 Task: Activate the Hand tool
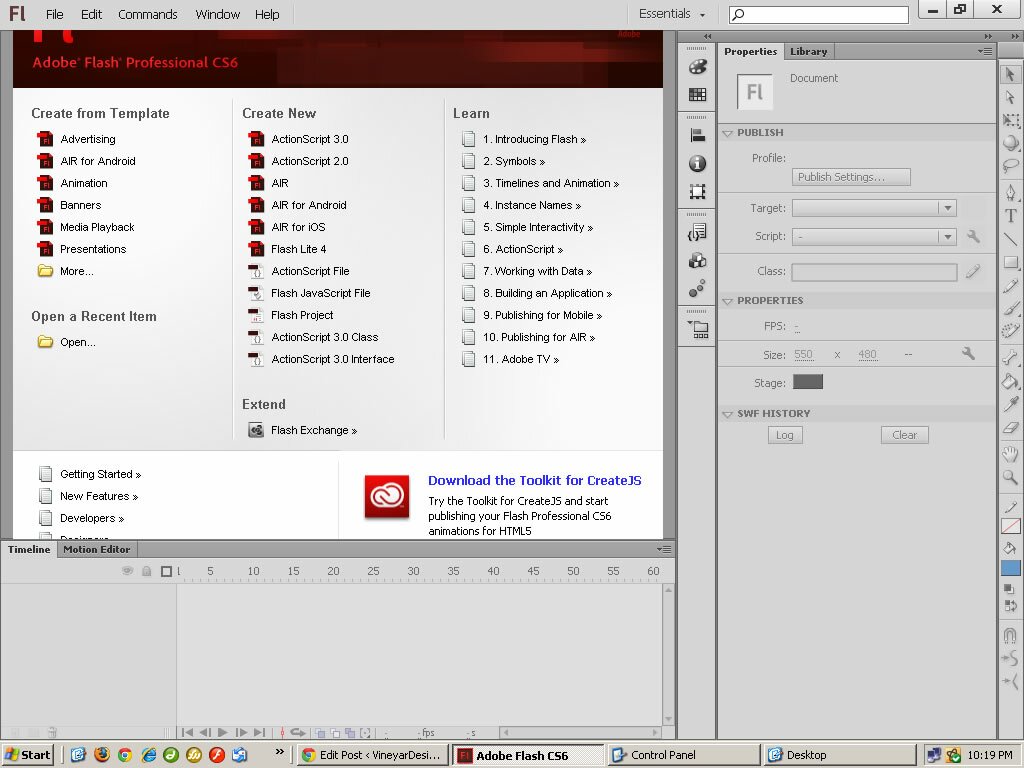click(x=1010, y=454)
